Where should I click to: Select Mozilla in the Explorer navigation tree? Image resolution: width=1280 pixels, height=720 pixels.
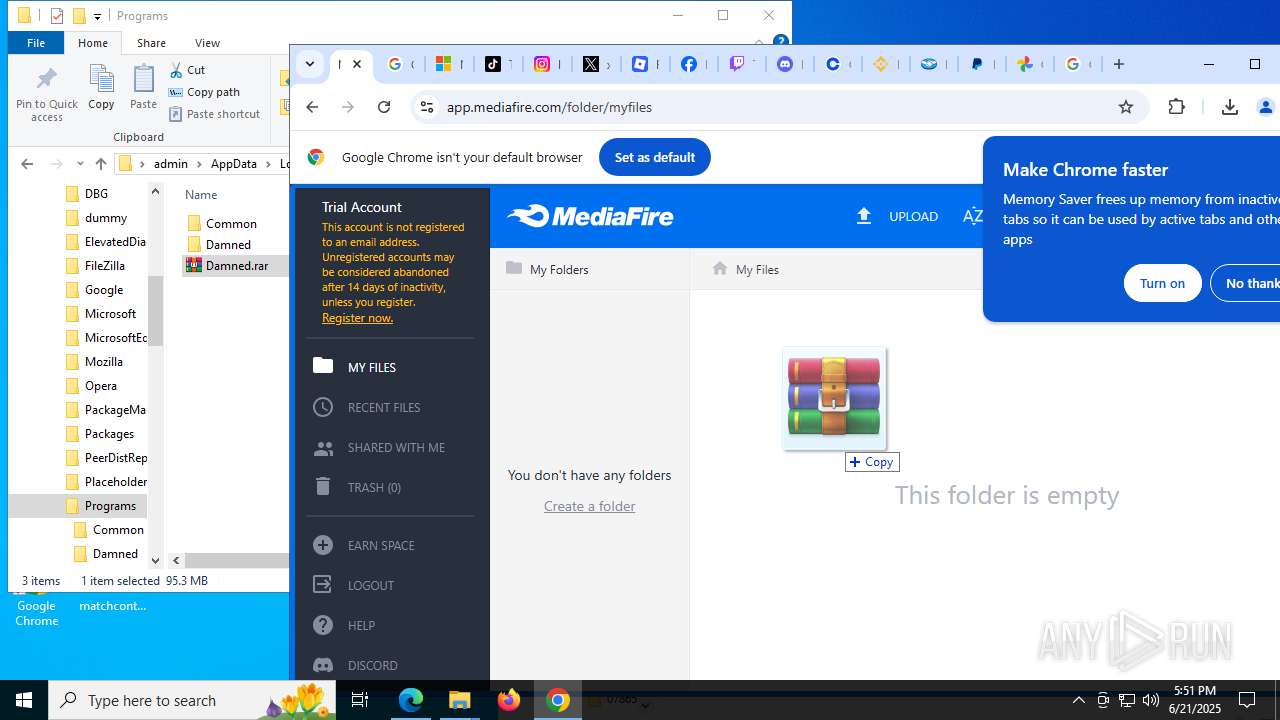104,362
